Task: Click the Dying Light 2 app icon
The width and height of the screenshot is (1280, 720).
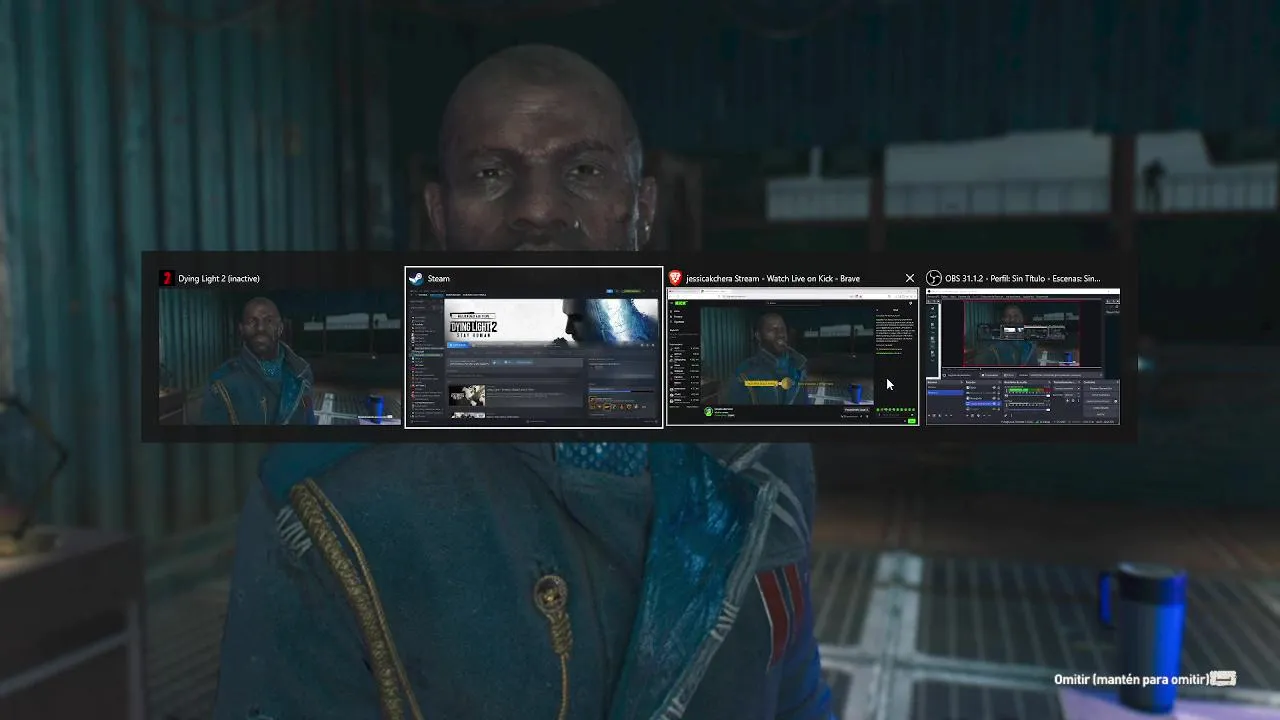Action: click(167, 278)
